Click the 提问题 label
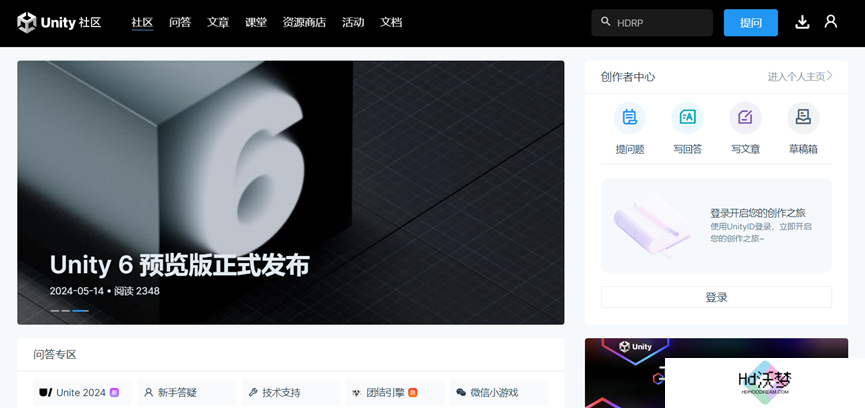 click(630, 149)
